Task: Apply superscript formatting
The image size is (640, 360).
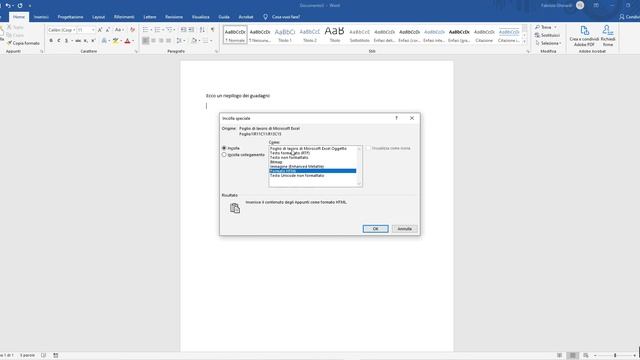Action: tap(93, 41)
